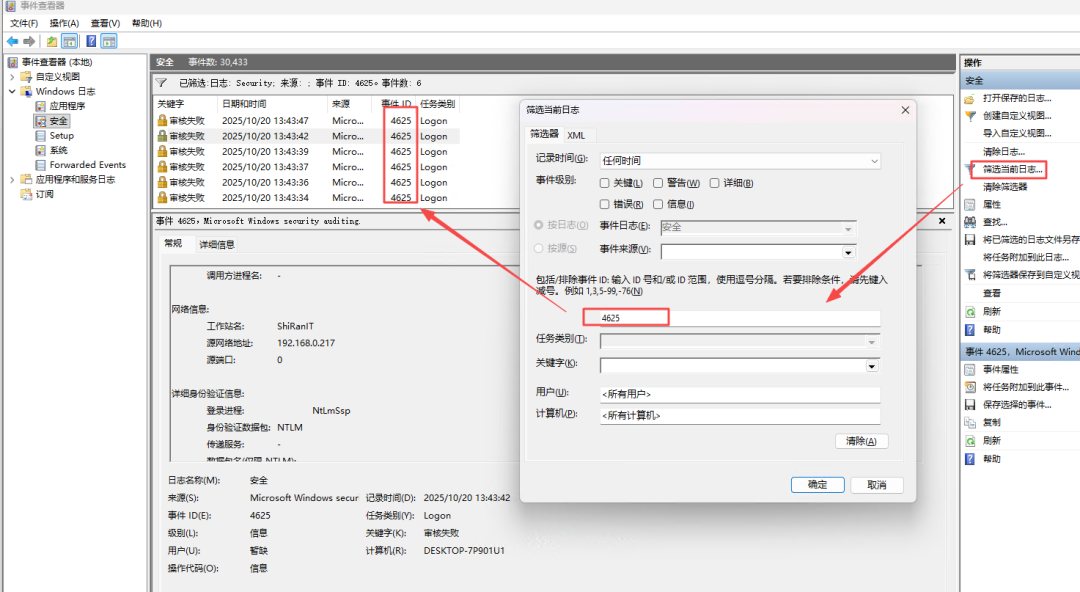Switch to the XML tab in filter dialog
1080x592 pixels.
[x=577, y=135]
